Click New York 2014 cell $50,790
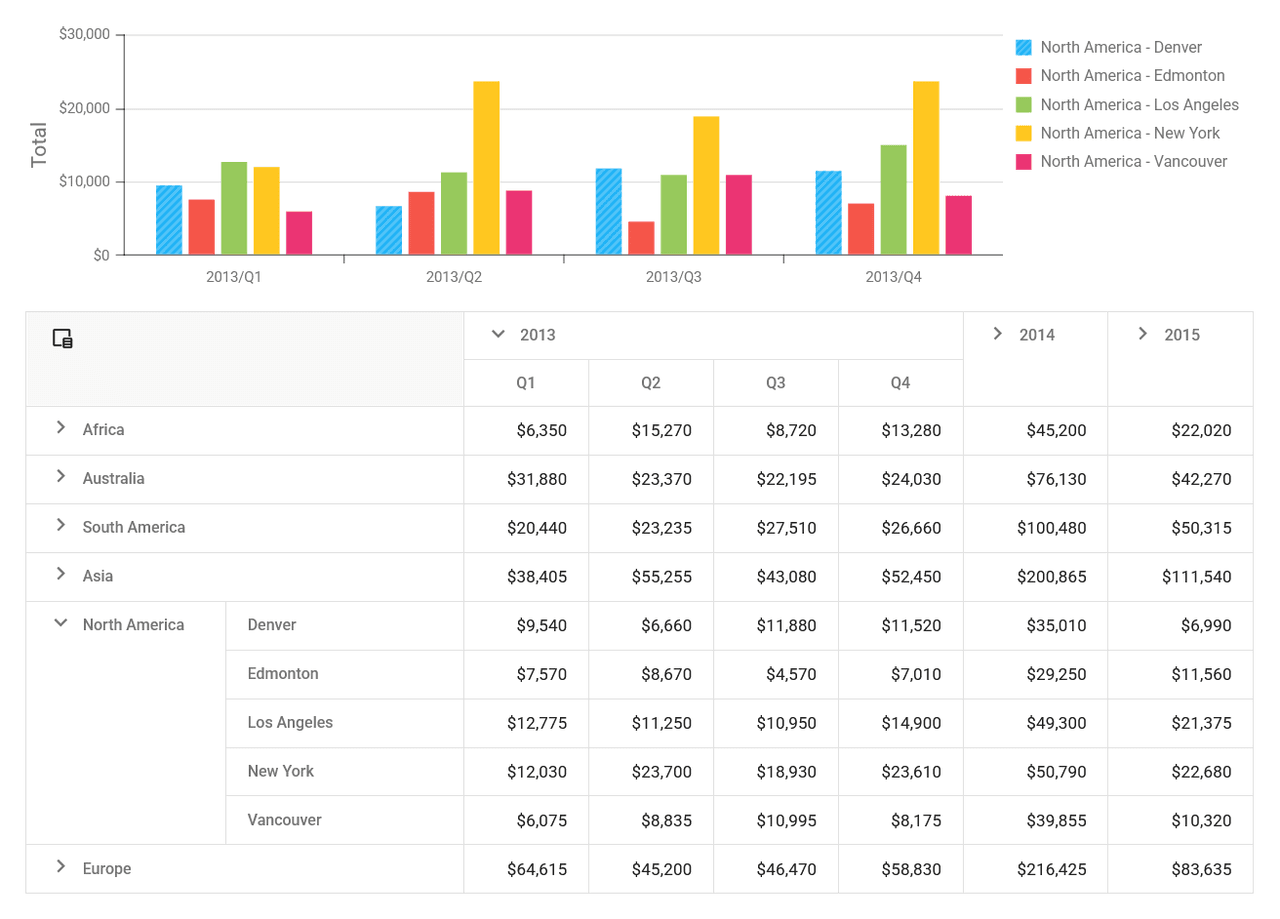The width and height of the screenshot is (1280, 919). pyautogui.click(x=1036, y=772)
